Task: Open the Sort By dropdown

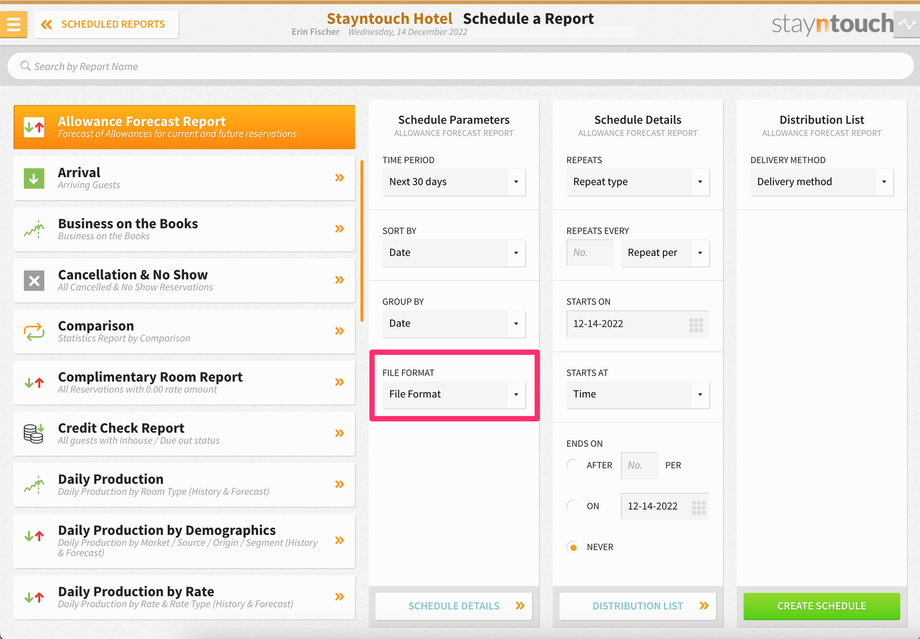Action: coord(454,253)
